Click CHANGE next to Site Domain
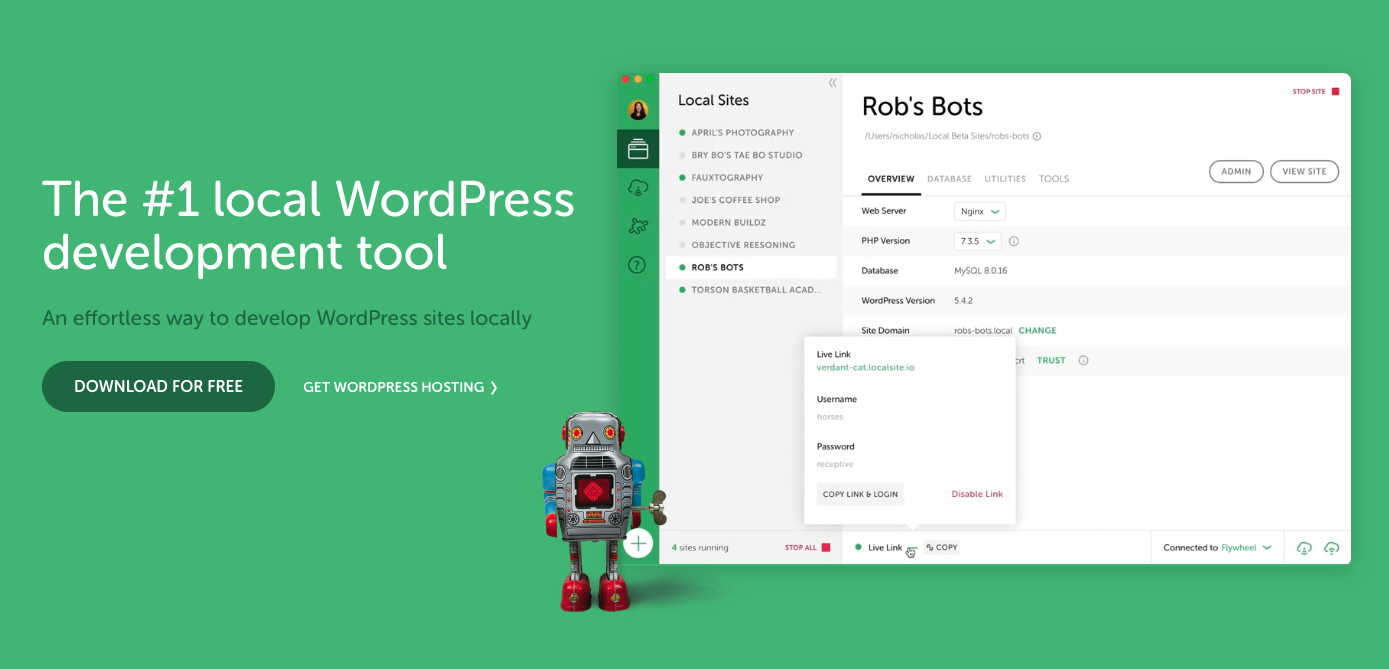1389x669 pixels. (1037, 331)
